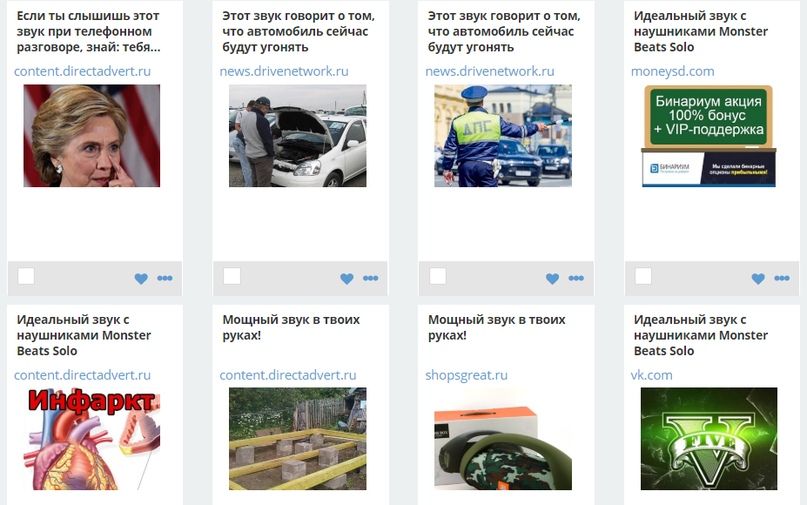Open the shopsgreat.ru link

(466, 375)
